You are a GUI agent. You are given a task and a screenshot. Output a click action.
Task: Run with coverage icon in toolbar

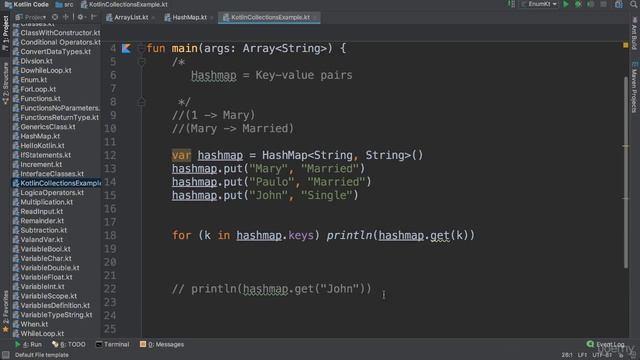click(591, 4)
